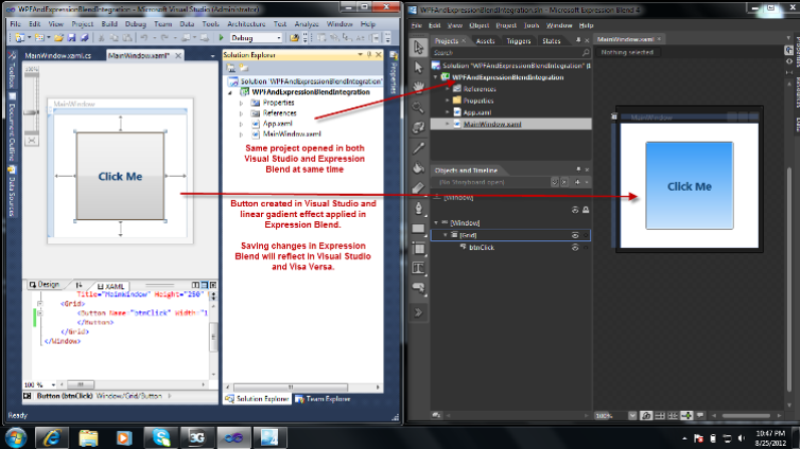The height and width of the screenshot is (449, 800).
Task: Expand App.xaml node in Visual Studio Solution Explorer
Action: [x=241, y=124]
